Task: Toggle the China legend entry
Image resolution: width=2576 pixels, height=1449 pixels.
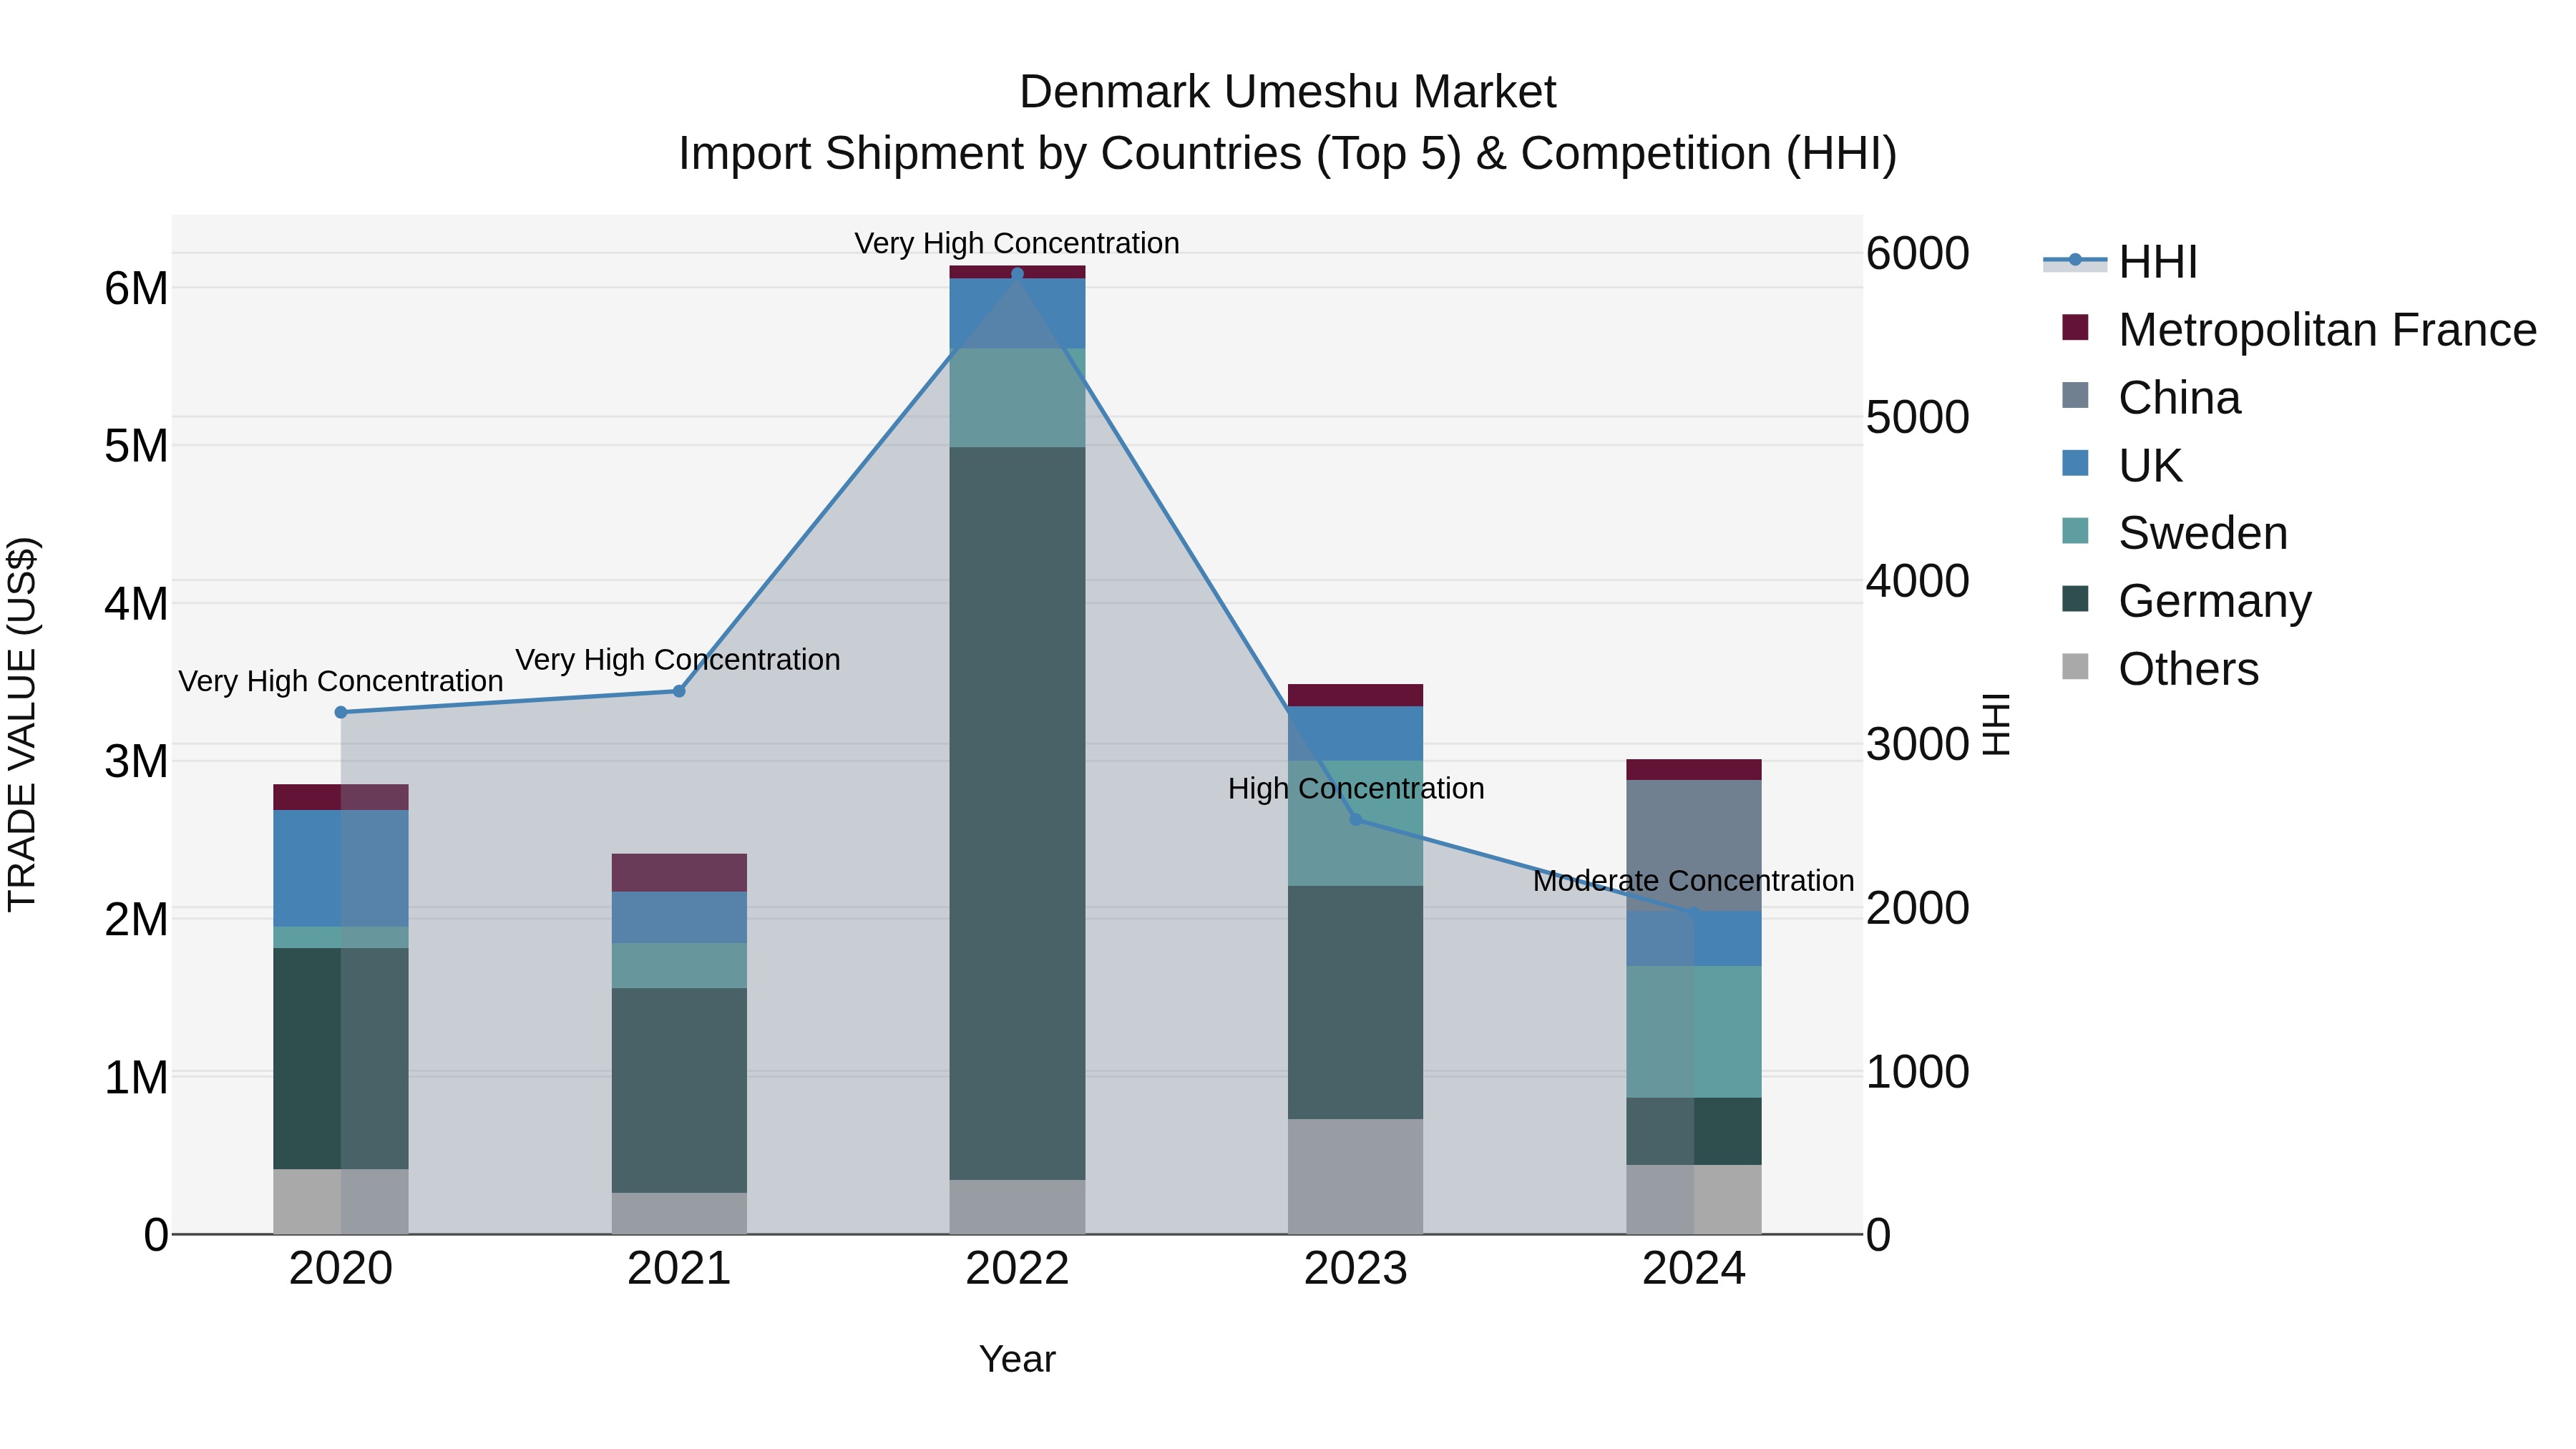Action: click(x=2150, y=398)
